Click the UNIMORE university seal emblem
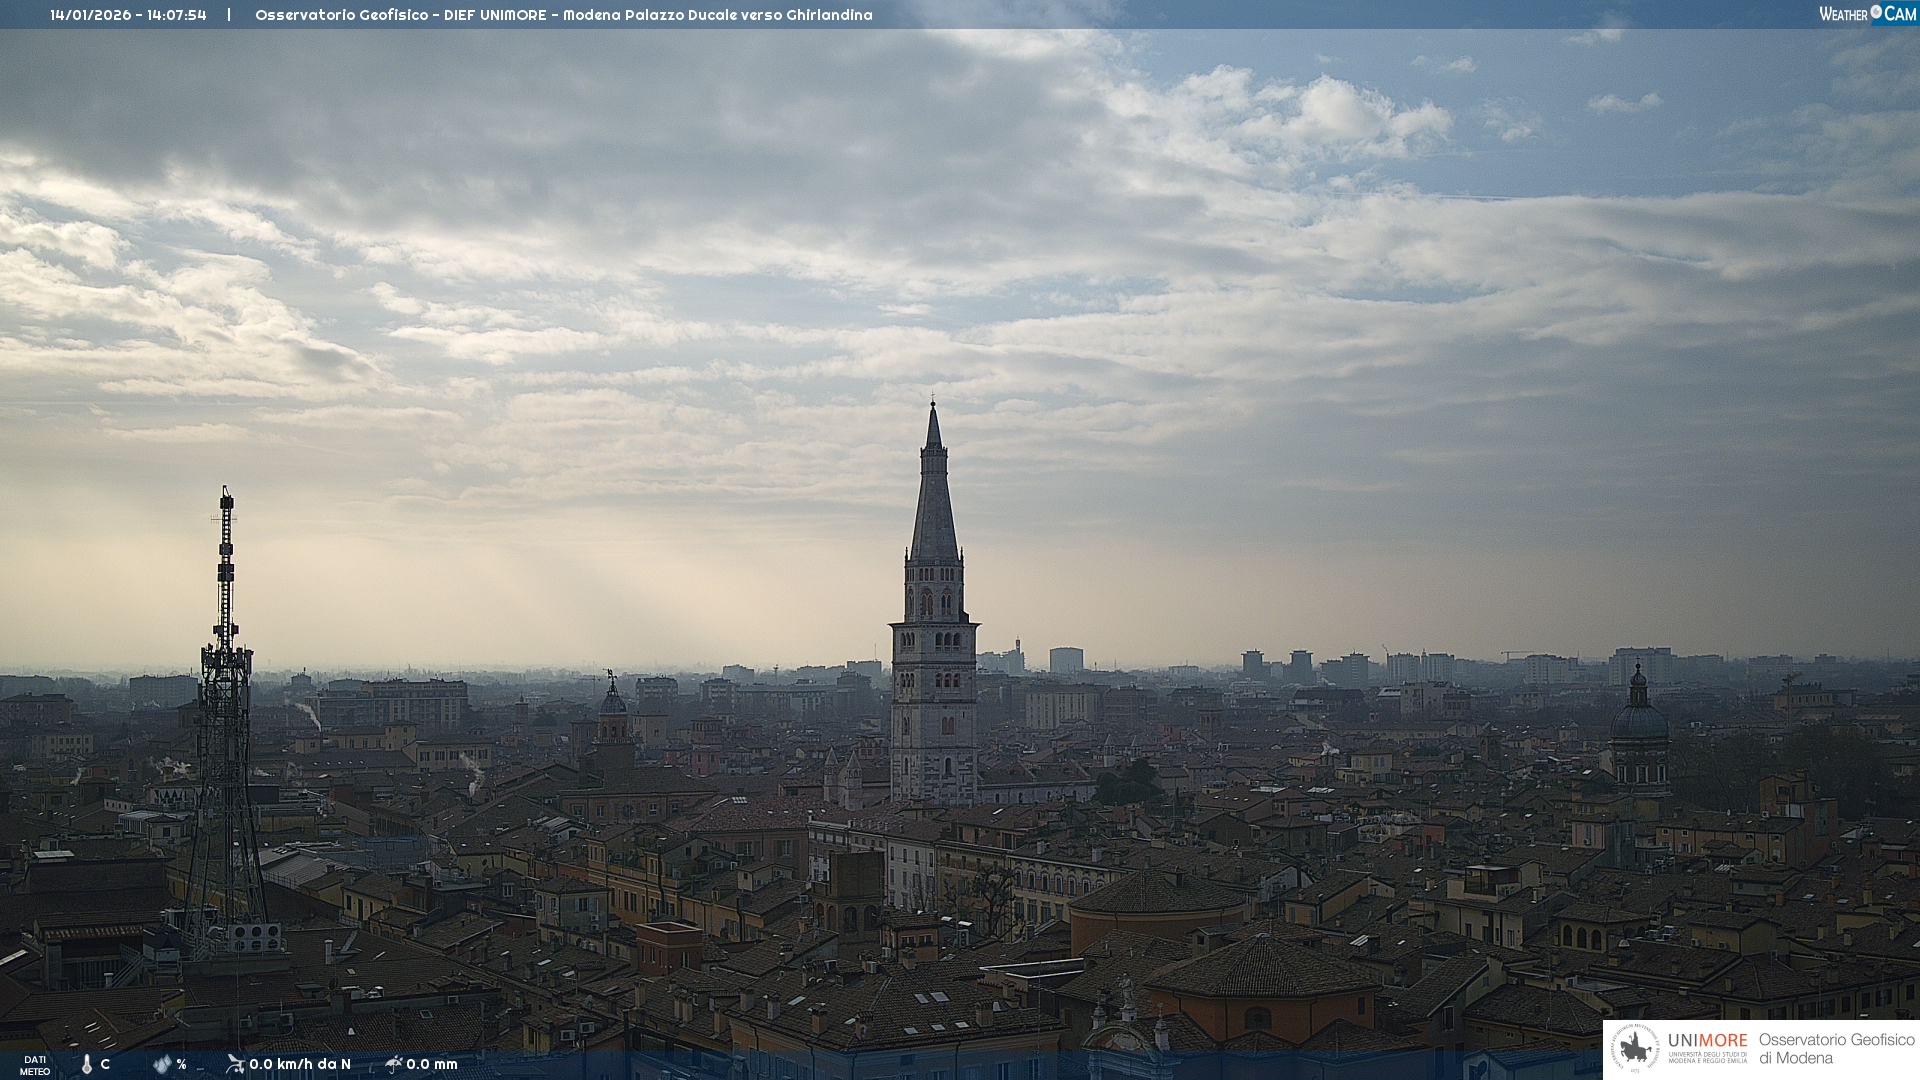Image resolution: width=1920 pixels, height=1080 pixels. [1636, 1048]
